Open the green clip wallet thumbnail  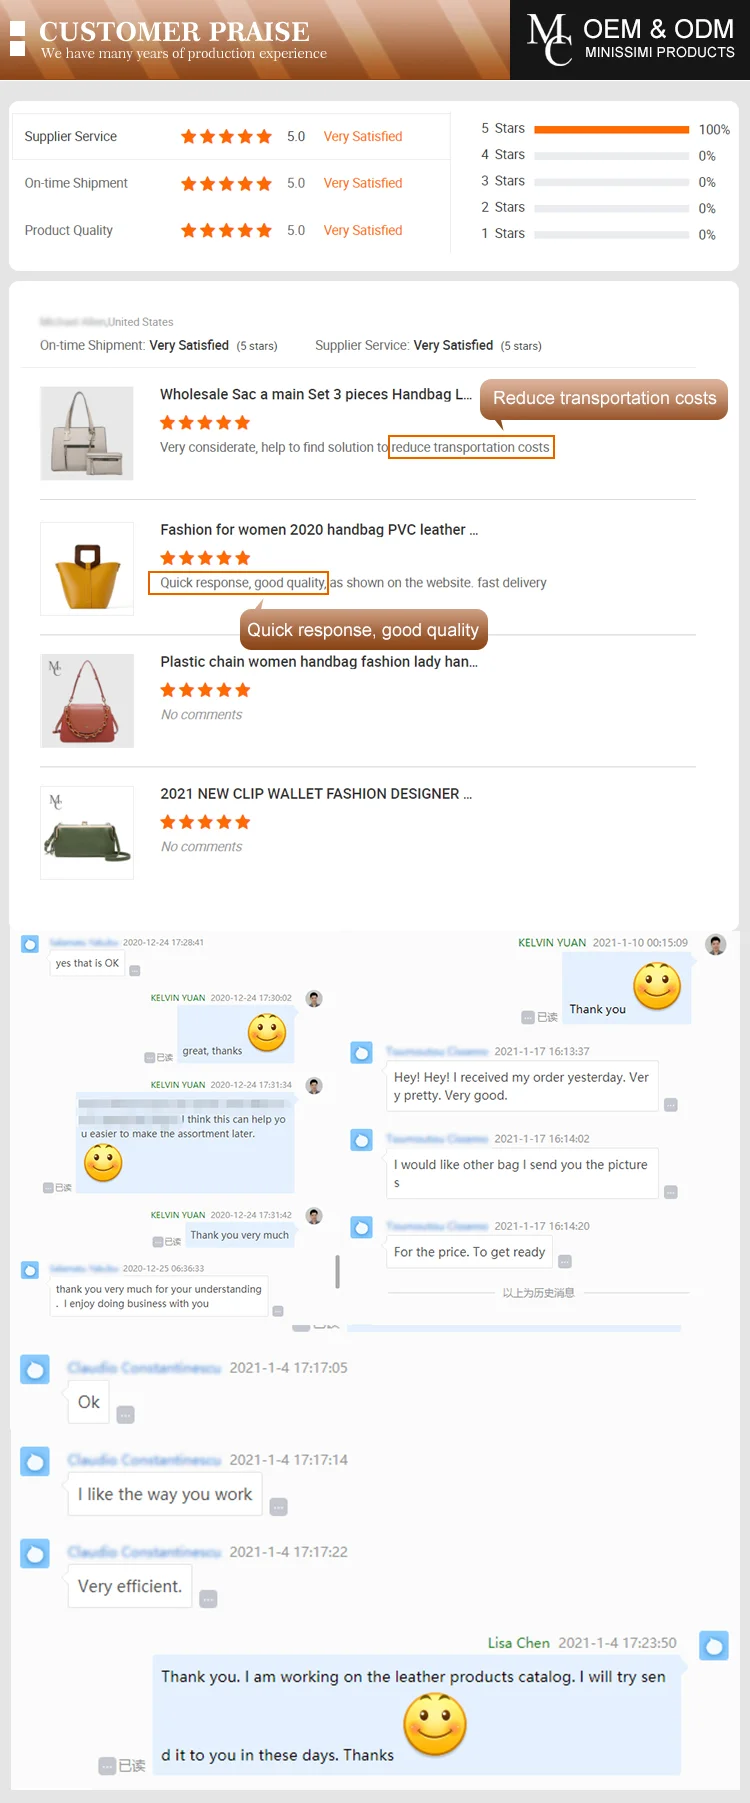pyautogui.click(x=87, y=832)
